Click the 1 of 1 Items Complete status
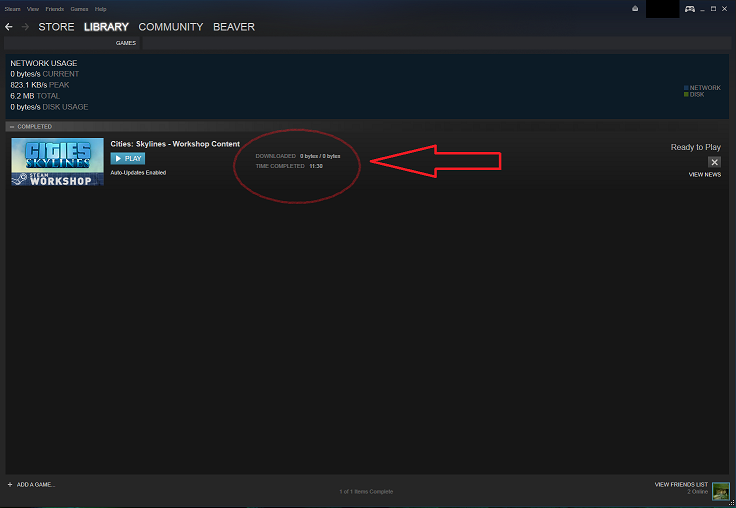 tap(366, 492)
